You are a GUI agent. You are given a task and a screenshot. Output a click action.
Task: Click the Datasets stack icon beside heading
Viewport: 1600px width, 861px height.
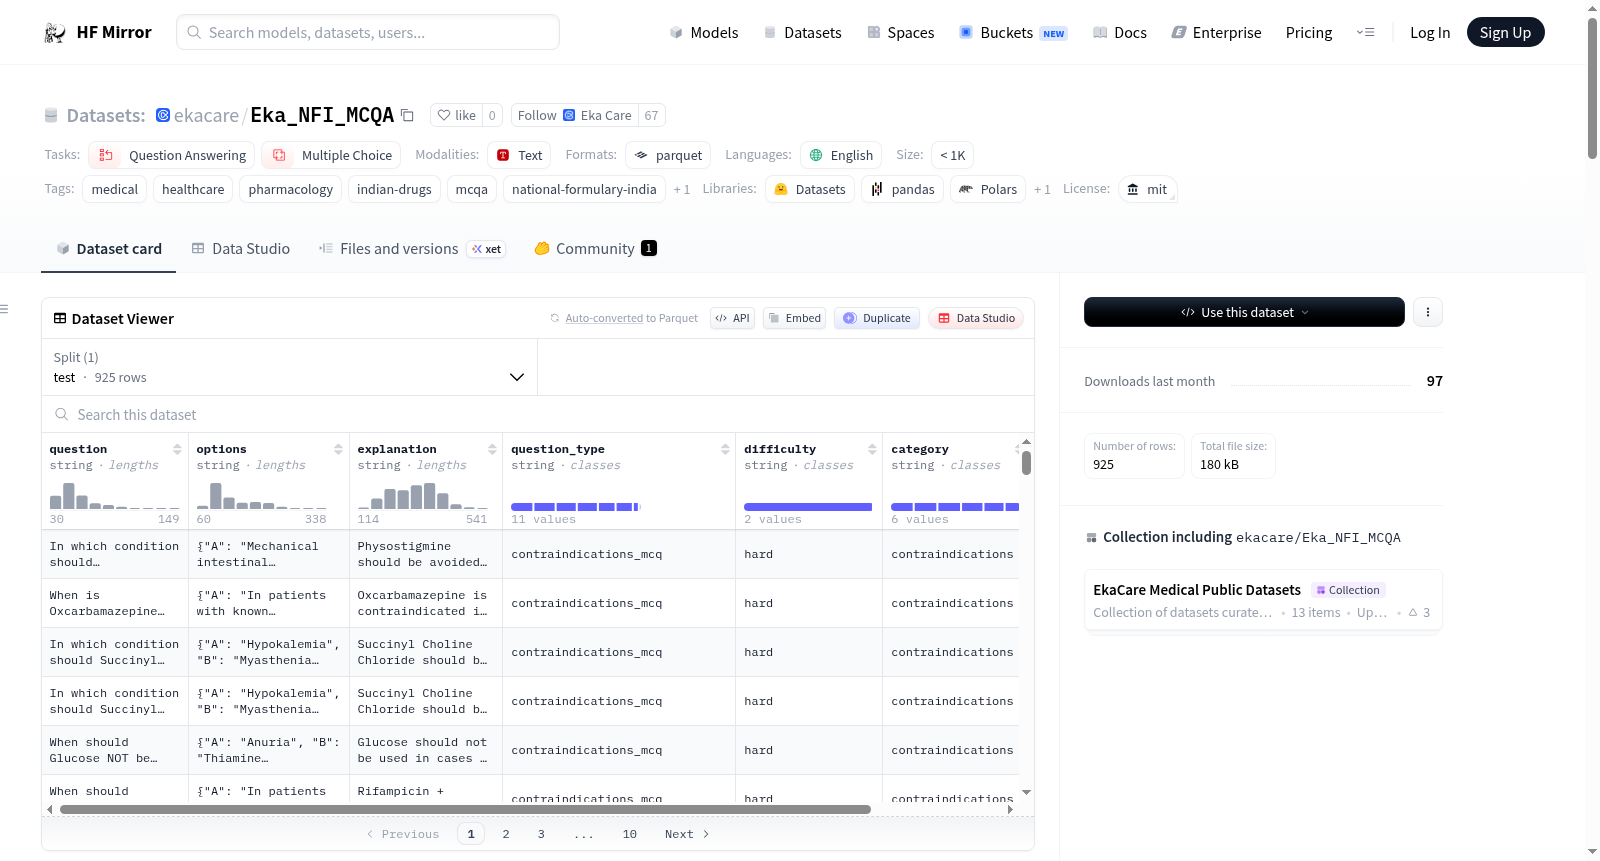[x=51, y=116]
